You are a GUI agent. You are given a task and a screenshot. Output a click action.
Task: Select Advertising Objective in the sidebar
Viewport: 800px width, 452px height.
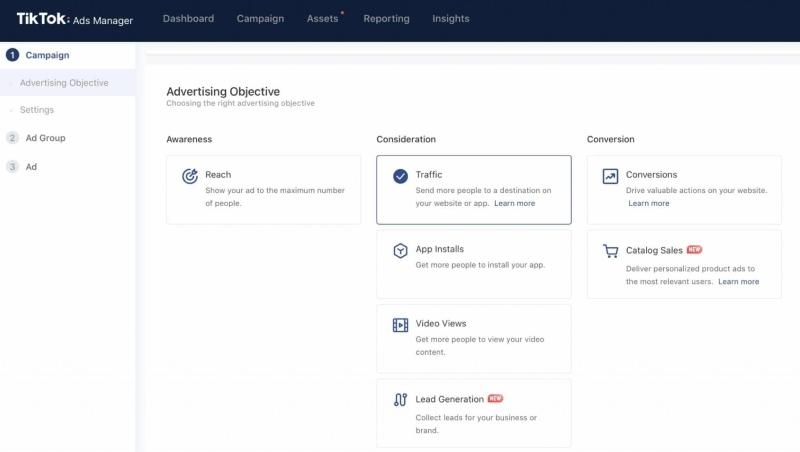pyautogui.click(x=64, y=83)
